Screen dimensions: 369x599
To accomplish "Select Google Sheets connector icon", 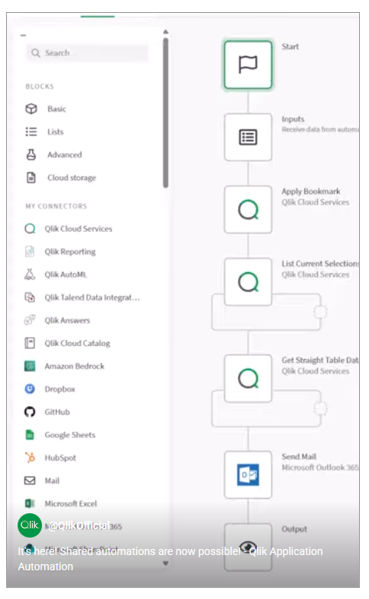I will coord(30,435).
